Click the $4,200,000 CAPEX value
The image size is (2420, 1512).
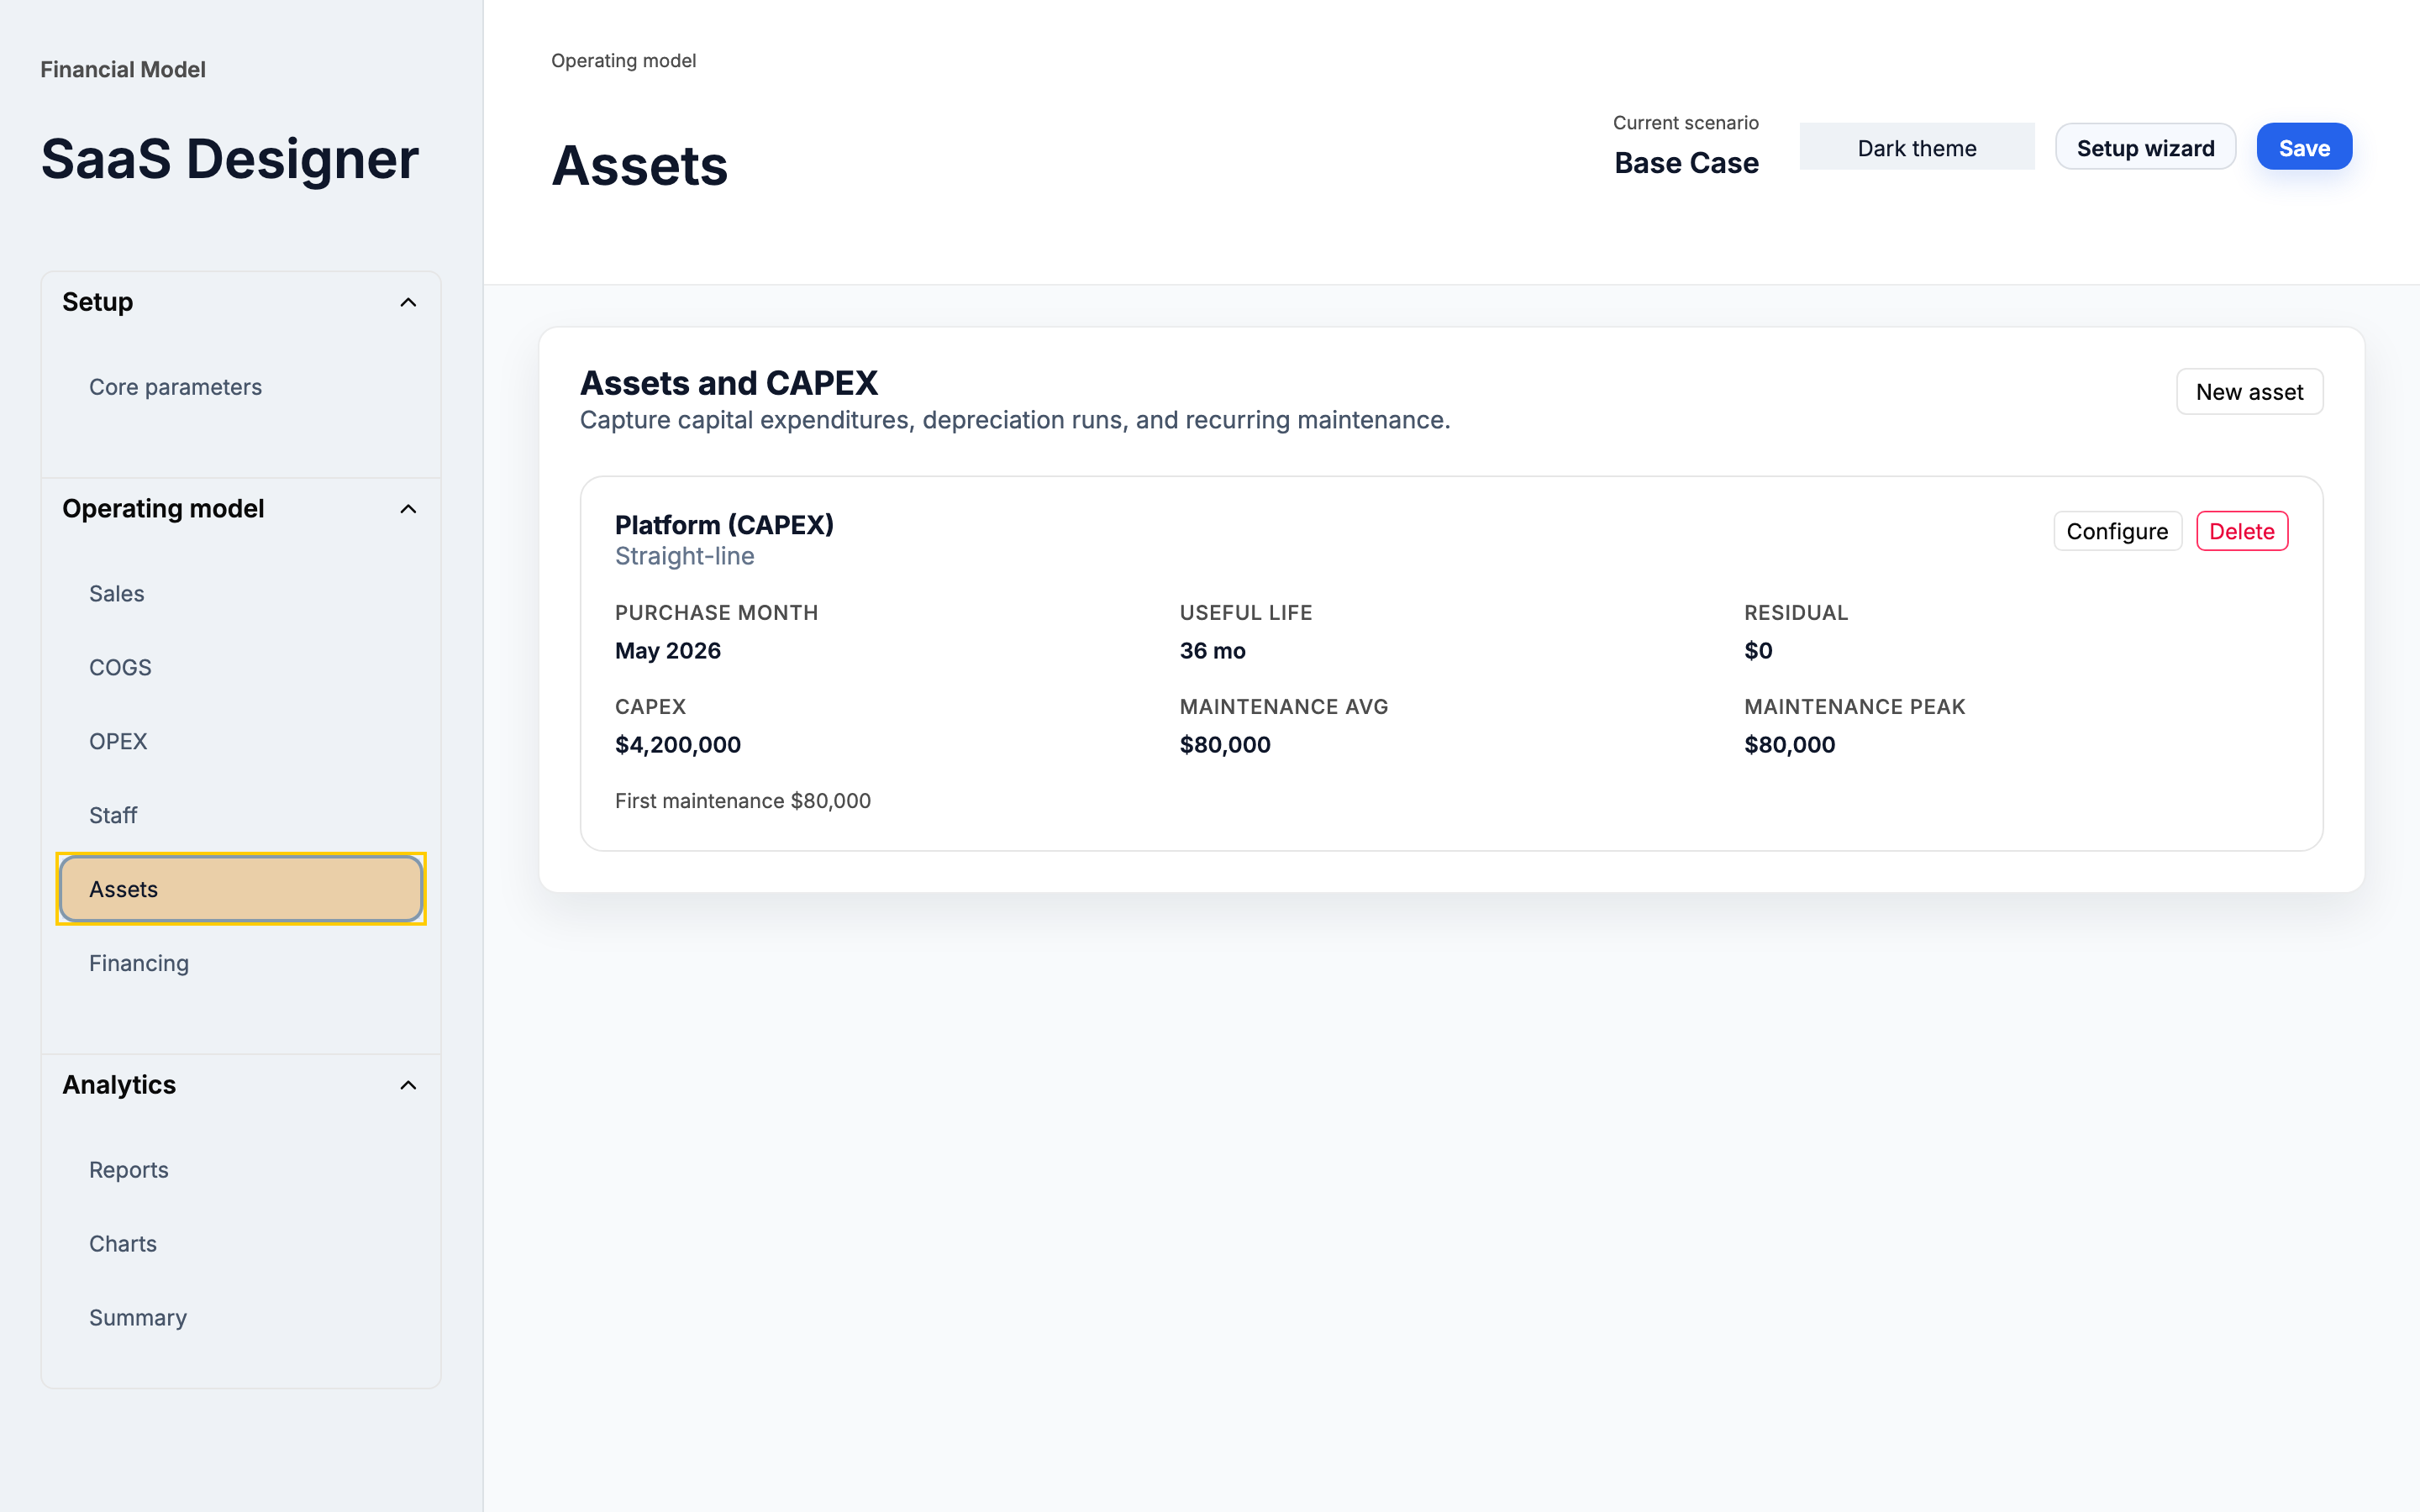tap(677, 745)
